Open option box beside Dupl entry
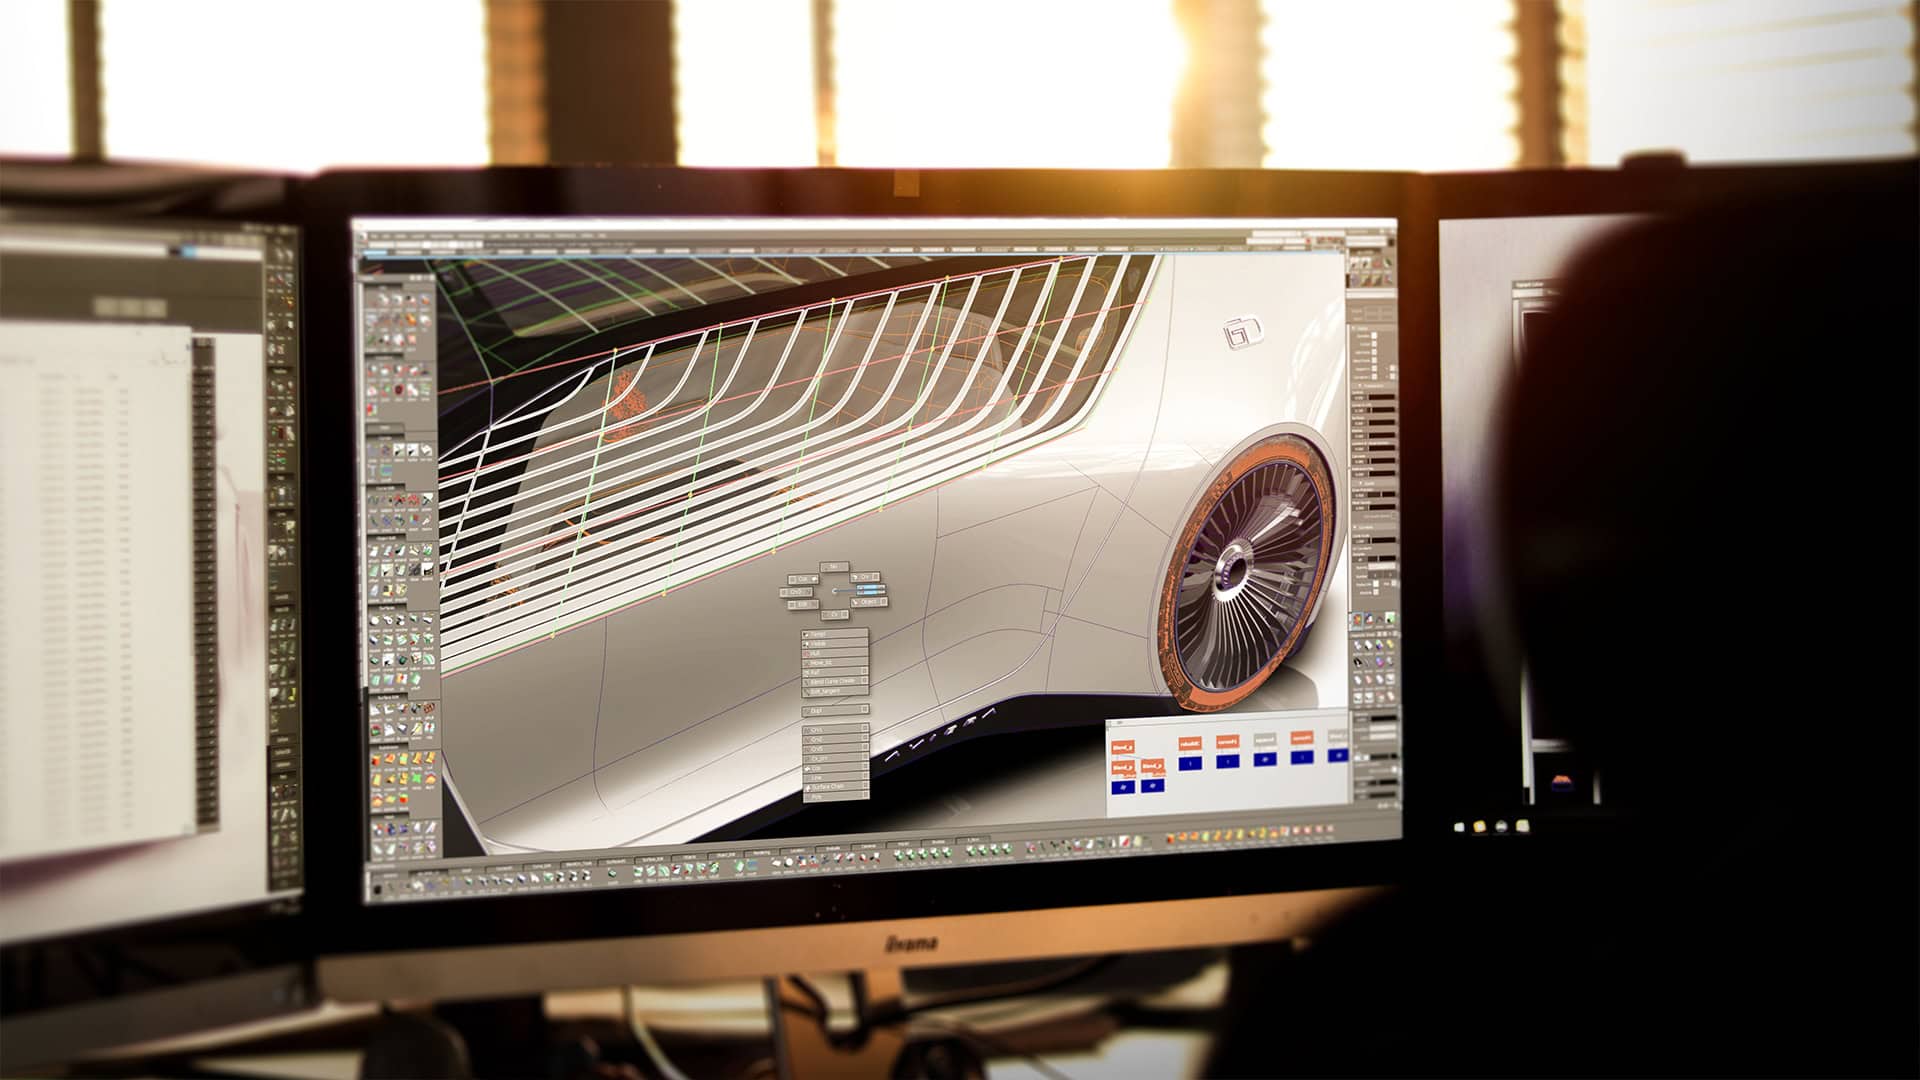The width and height of the screenshot is (1920, 1080). click(864, 709)
